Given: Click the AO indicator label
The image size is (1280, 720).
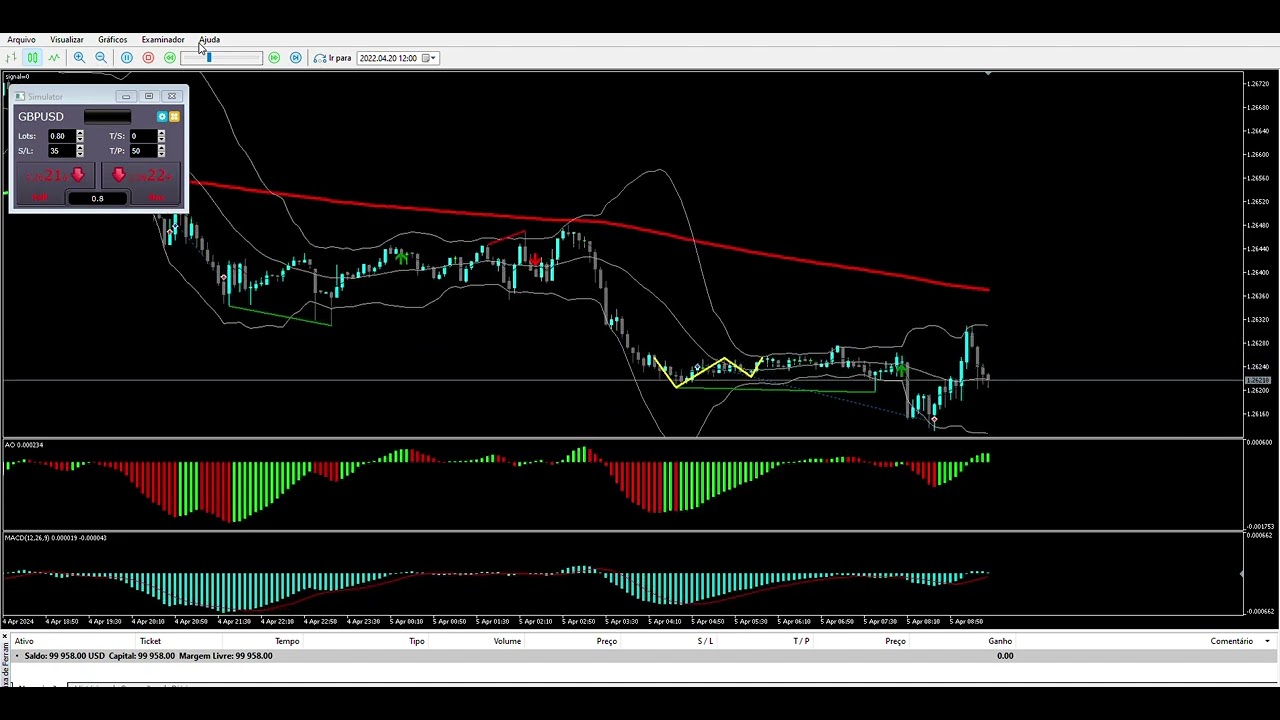Looking at the screenshot, I should [23, 445].
